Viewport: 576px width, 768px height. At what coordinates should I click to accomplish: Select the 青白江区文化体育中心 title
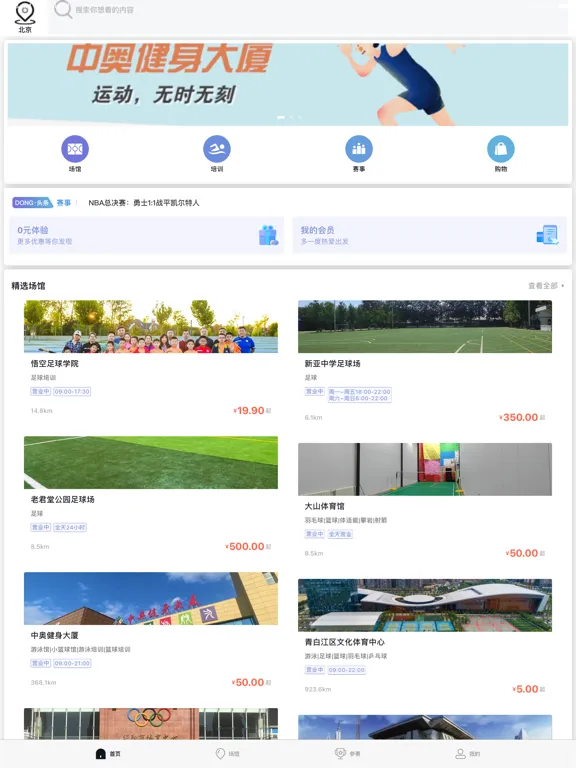point(345,642)
